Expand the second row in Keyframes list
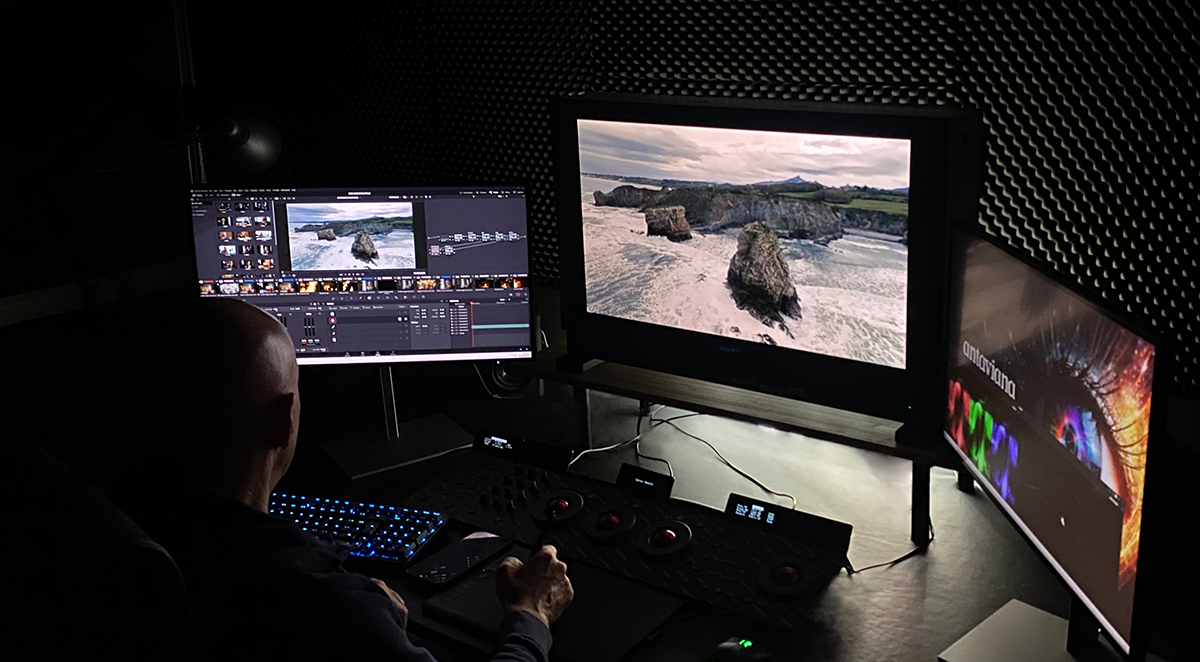1200x662 pixels. [x=452, y=313]
